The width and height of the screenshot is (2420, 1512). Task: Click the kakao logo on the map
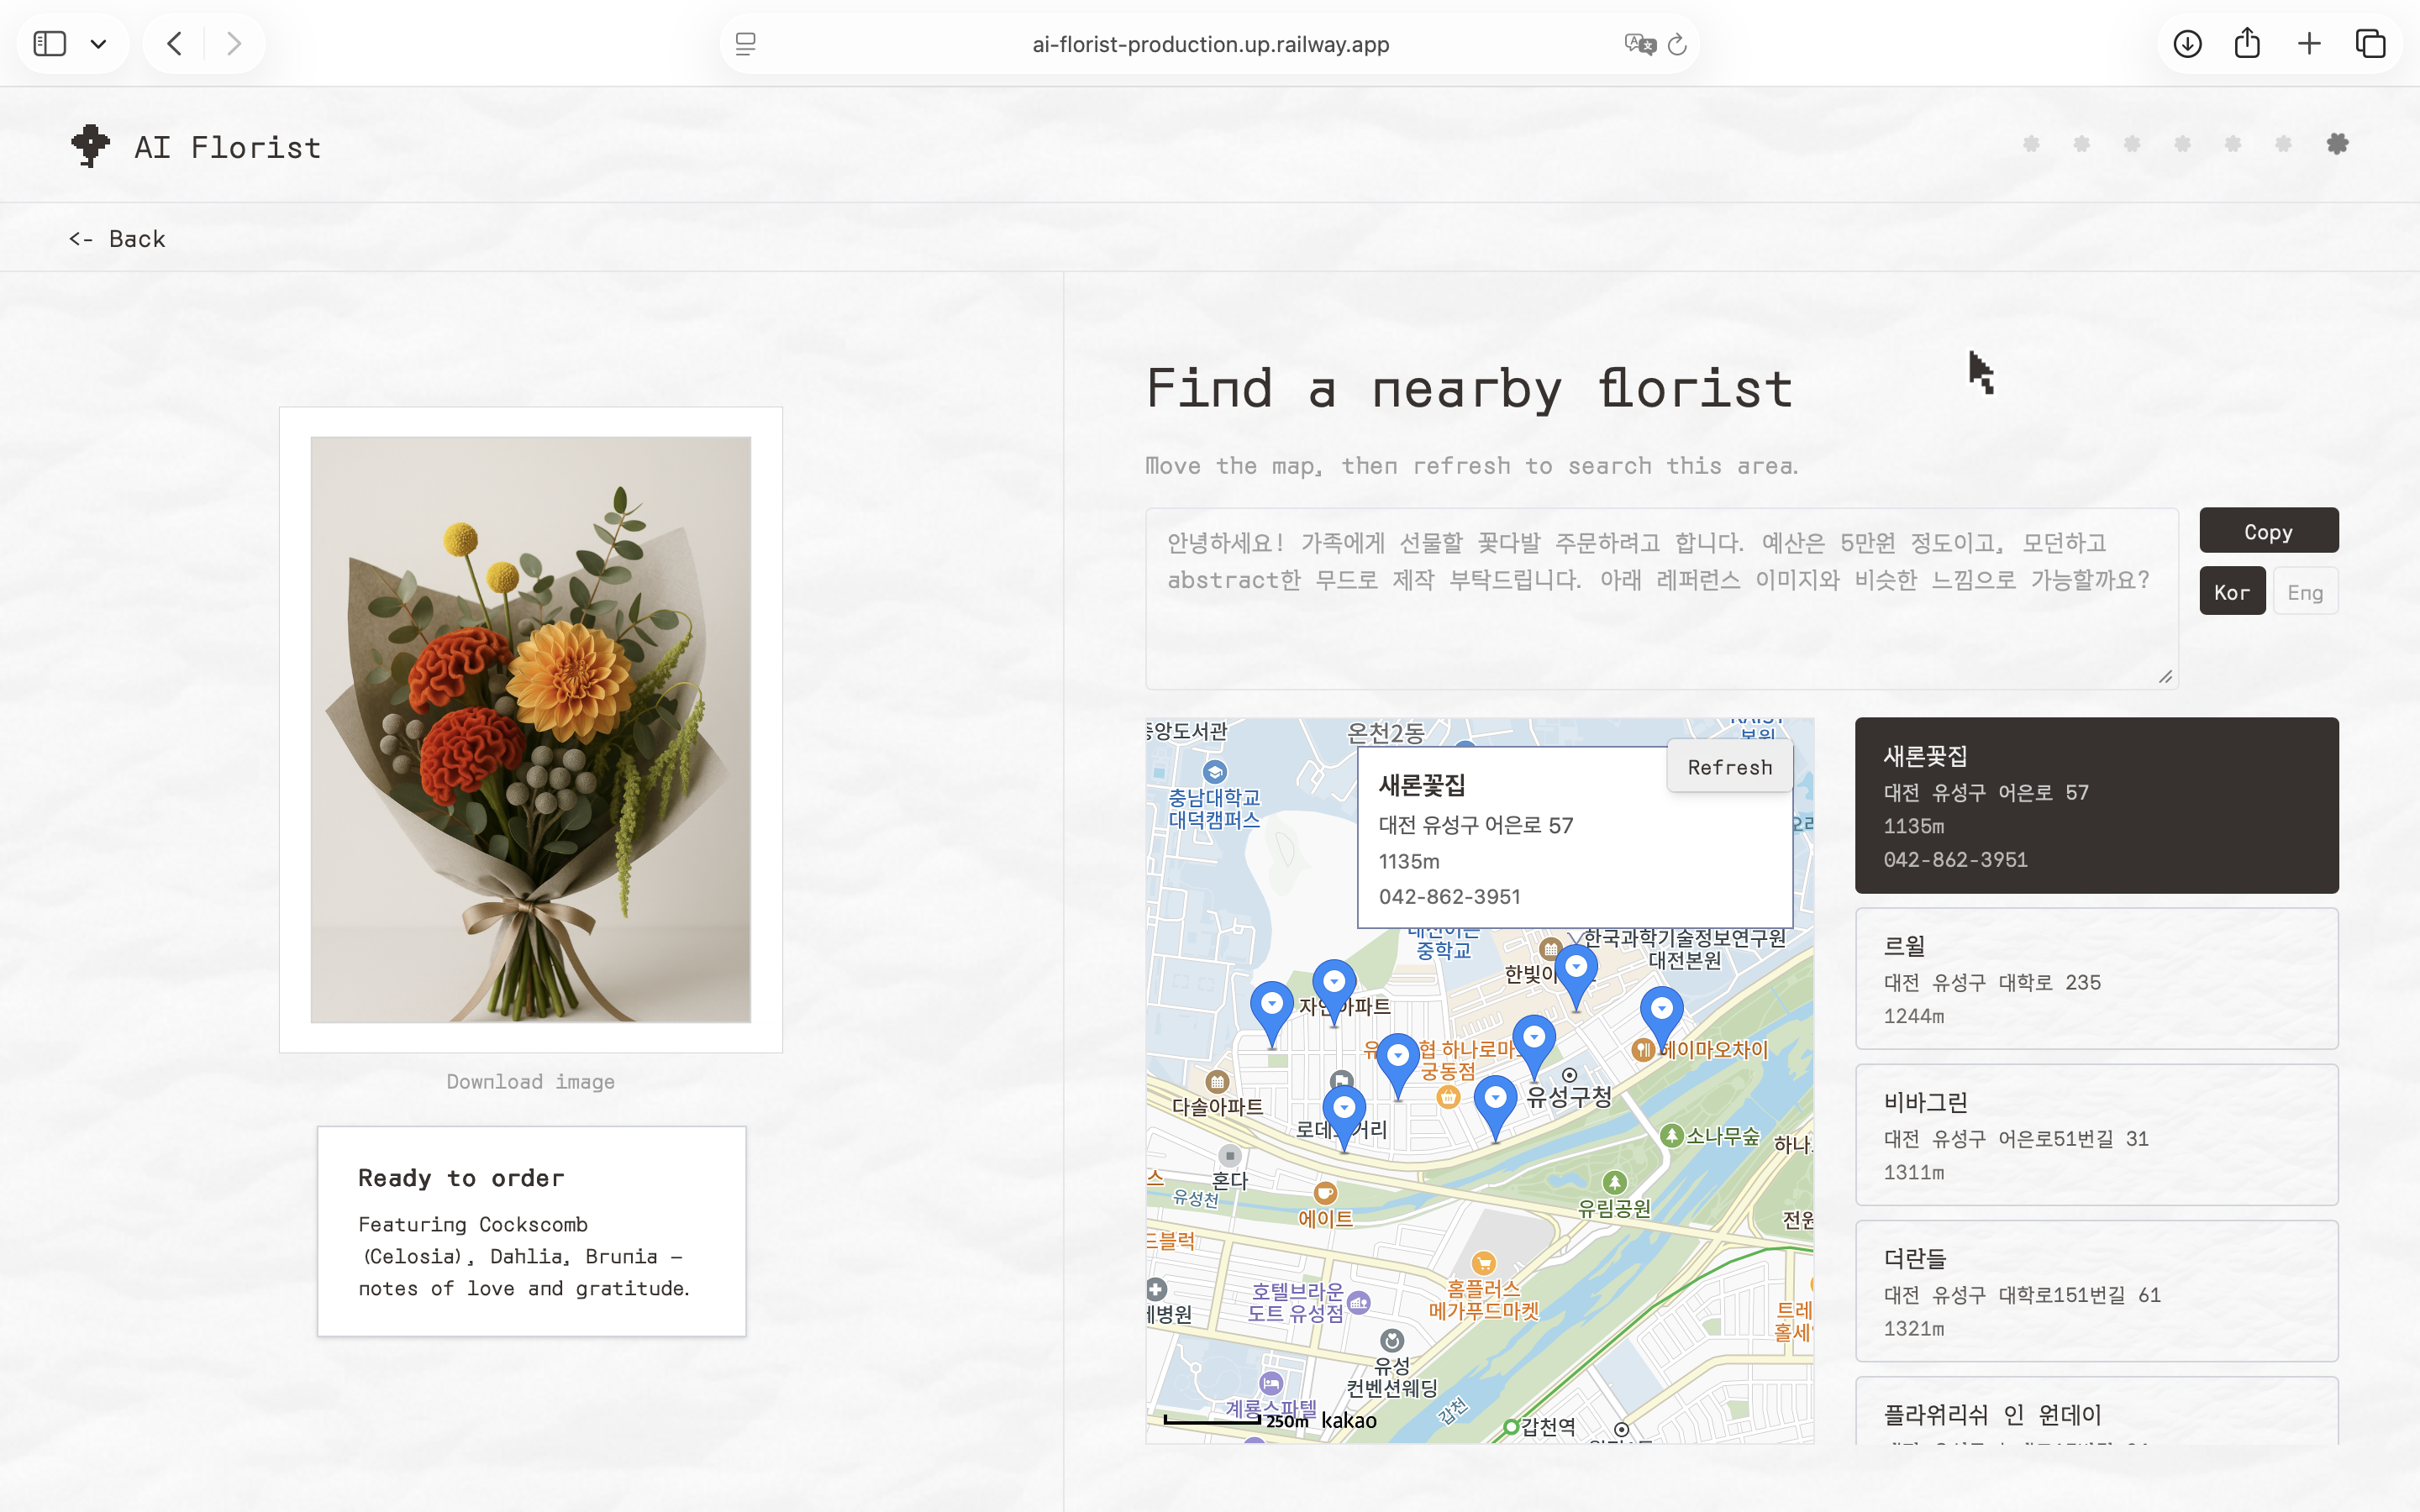pyautogui.click(x=1349, y=1421)
